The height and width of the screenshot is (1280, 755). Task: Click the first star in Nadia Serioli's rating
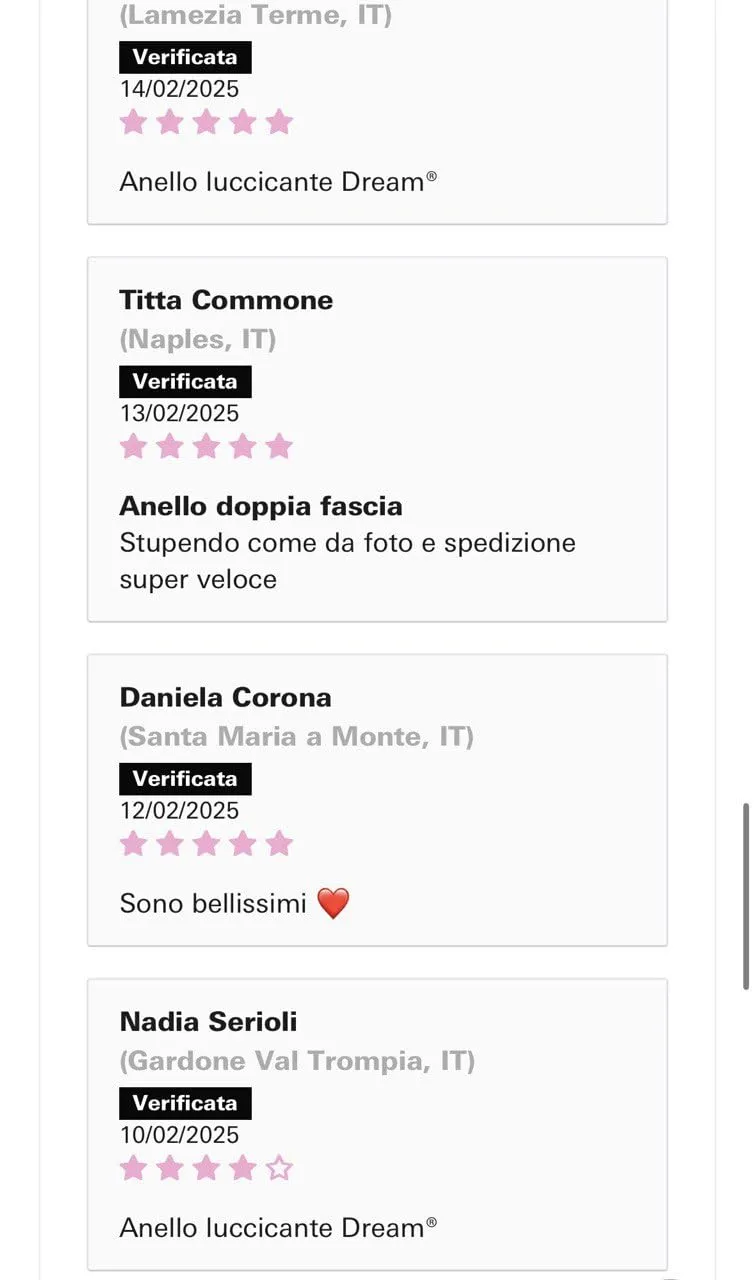pyautogui.click(x=133, y=1167)
